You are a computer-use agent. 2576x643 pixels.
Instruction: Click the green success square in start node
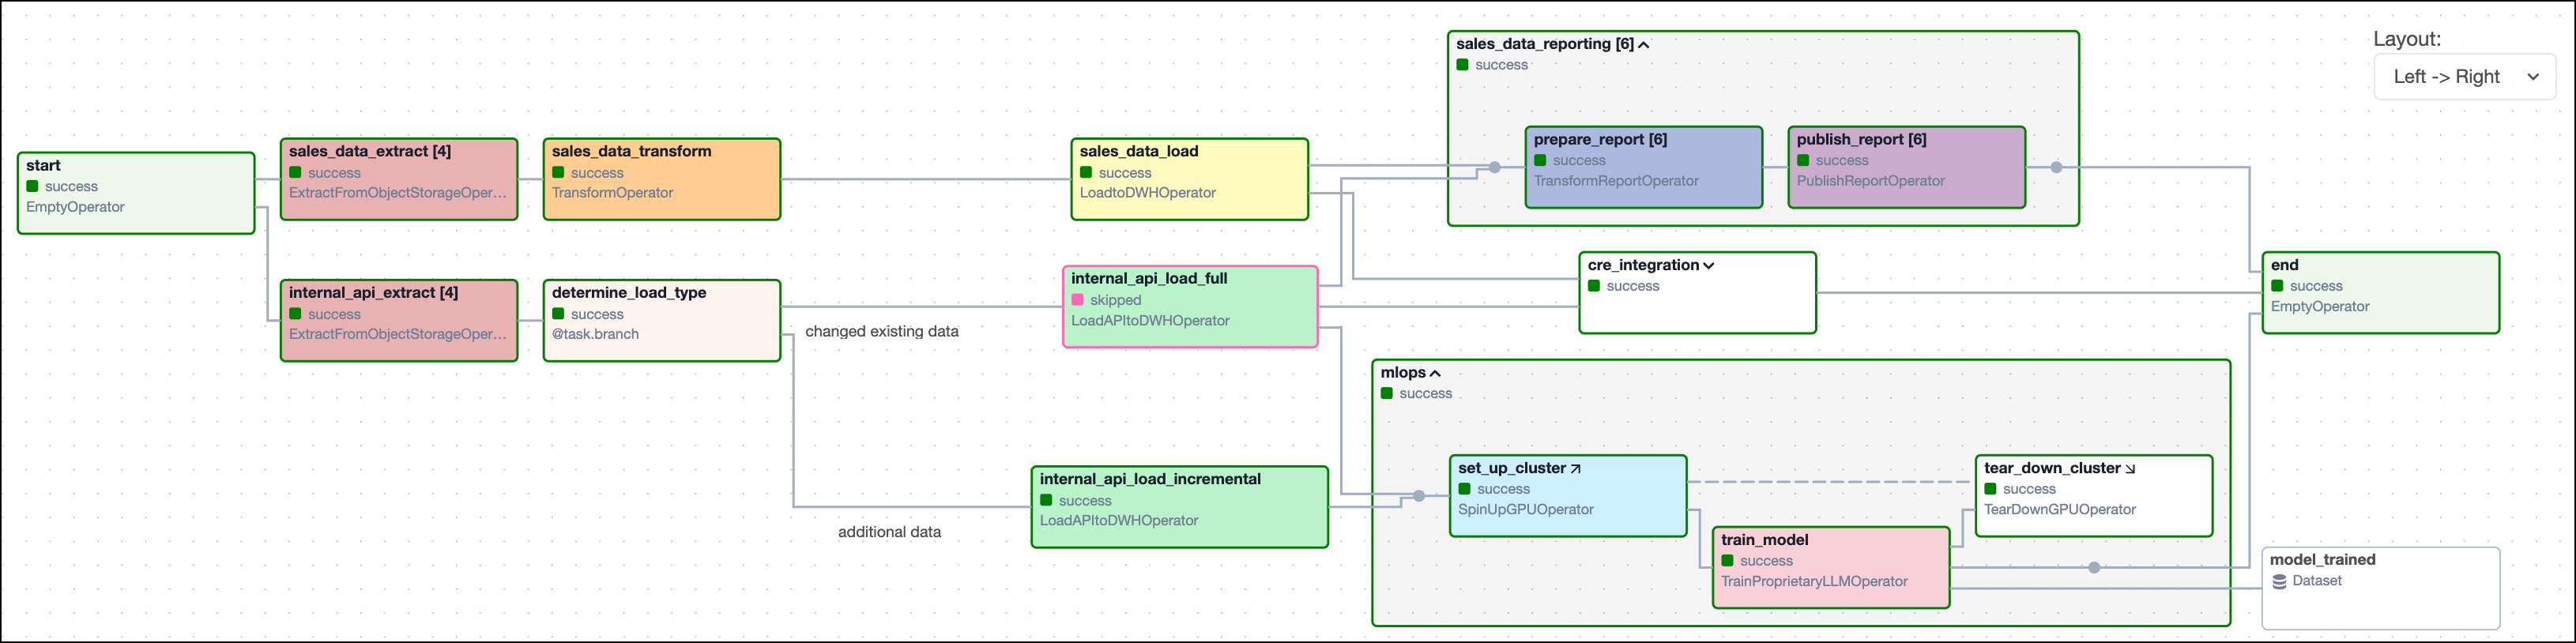[33, 186]
